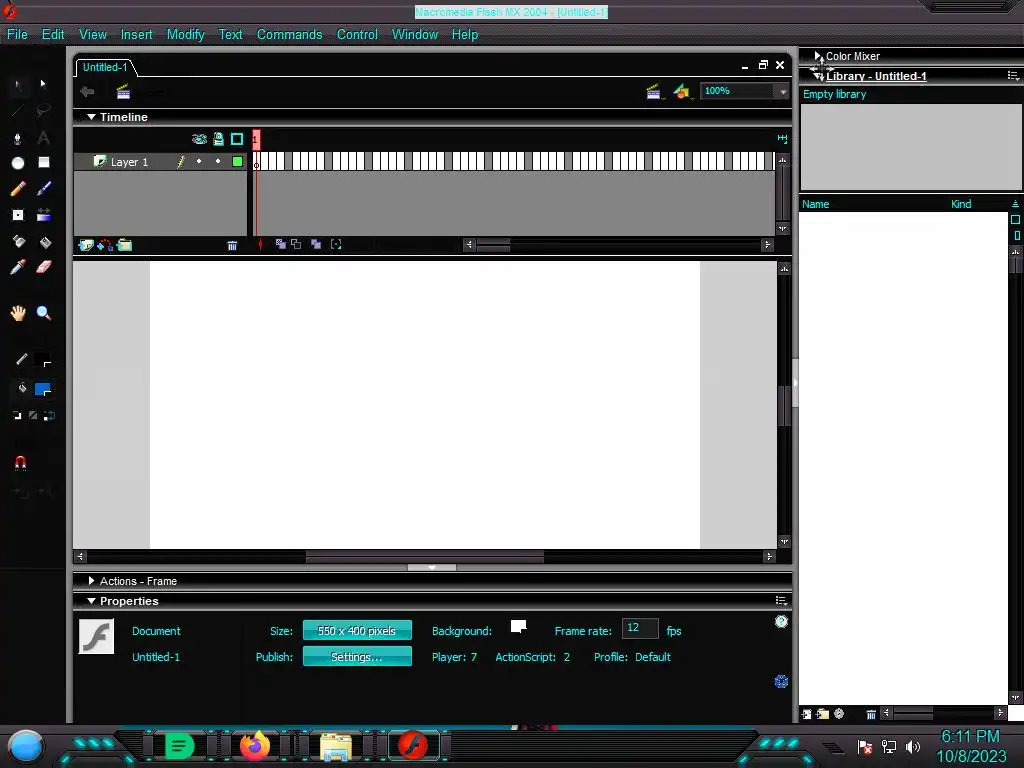Screen dimensions: 1024x768
Task: Select the Ink Bottle tool
Action: (18, 242)
